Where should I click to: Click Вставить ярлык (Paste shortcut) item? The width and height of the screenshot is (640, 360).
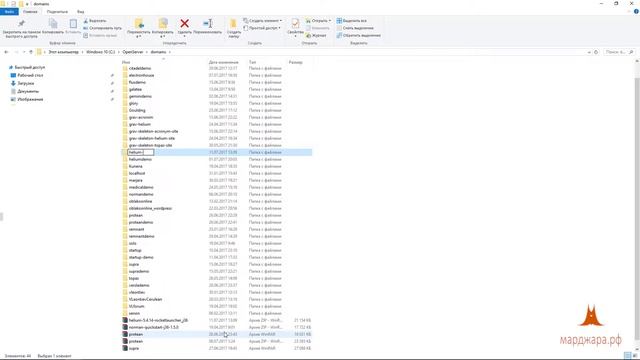click(100, 36)
